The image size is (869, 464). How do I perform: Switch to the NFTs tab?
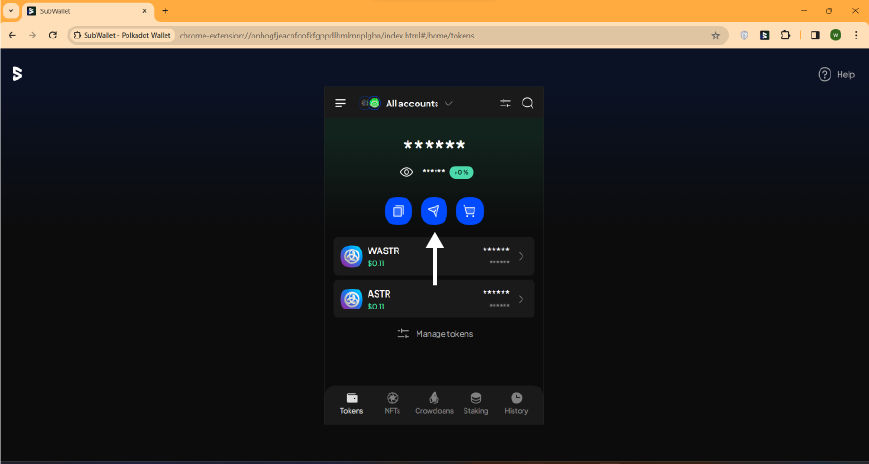pyautogui.click(x=393, y=403)
